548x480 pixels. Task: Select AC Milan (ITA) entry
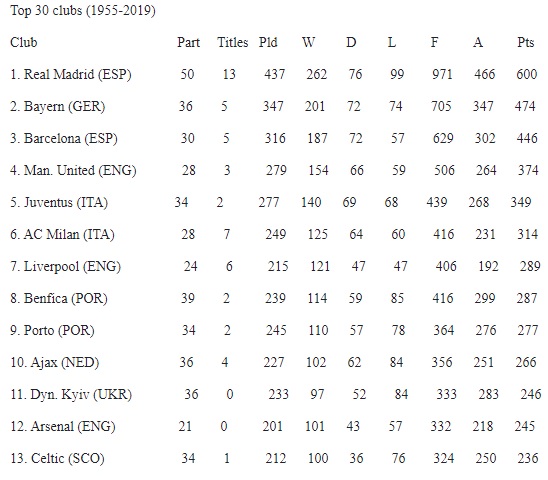coord(62,234)
